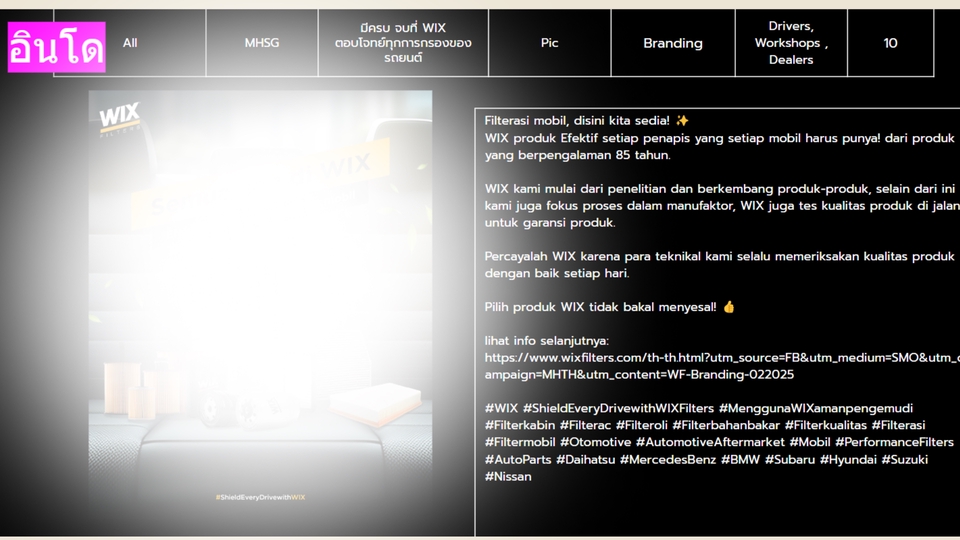Click the '#AutoParts' hashtag

coord(518,460)
